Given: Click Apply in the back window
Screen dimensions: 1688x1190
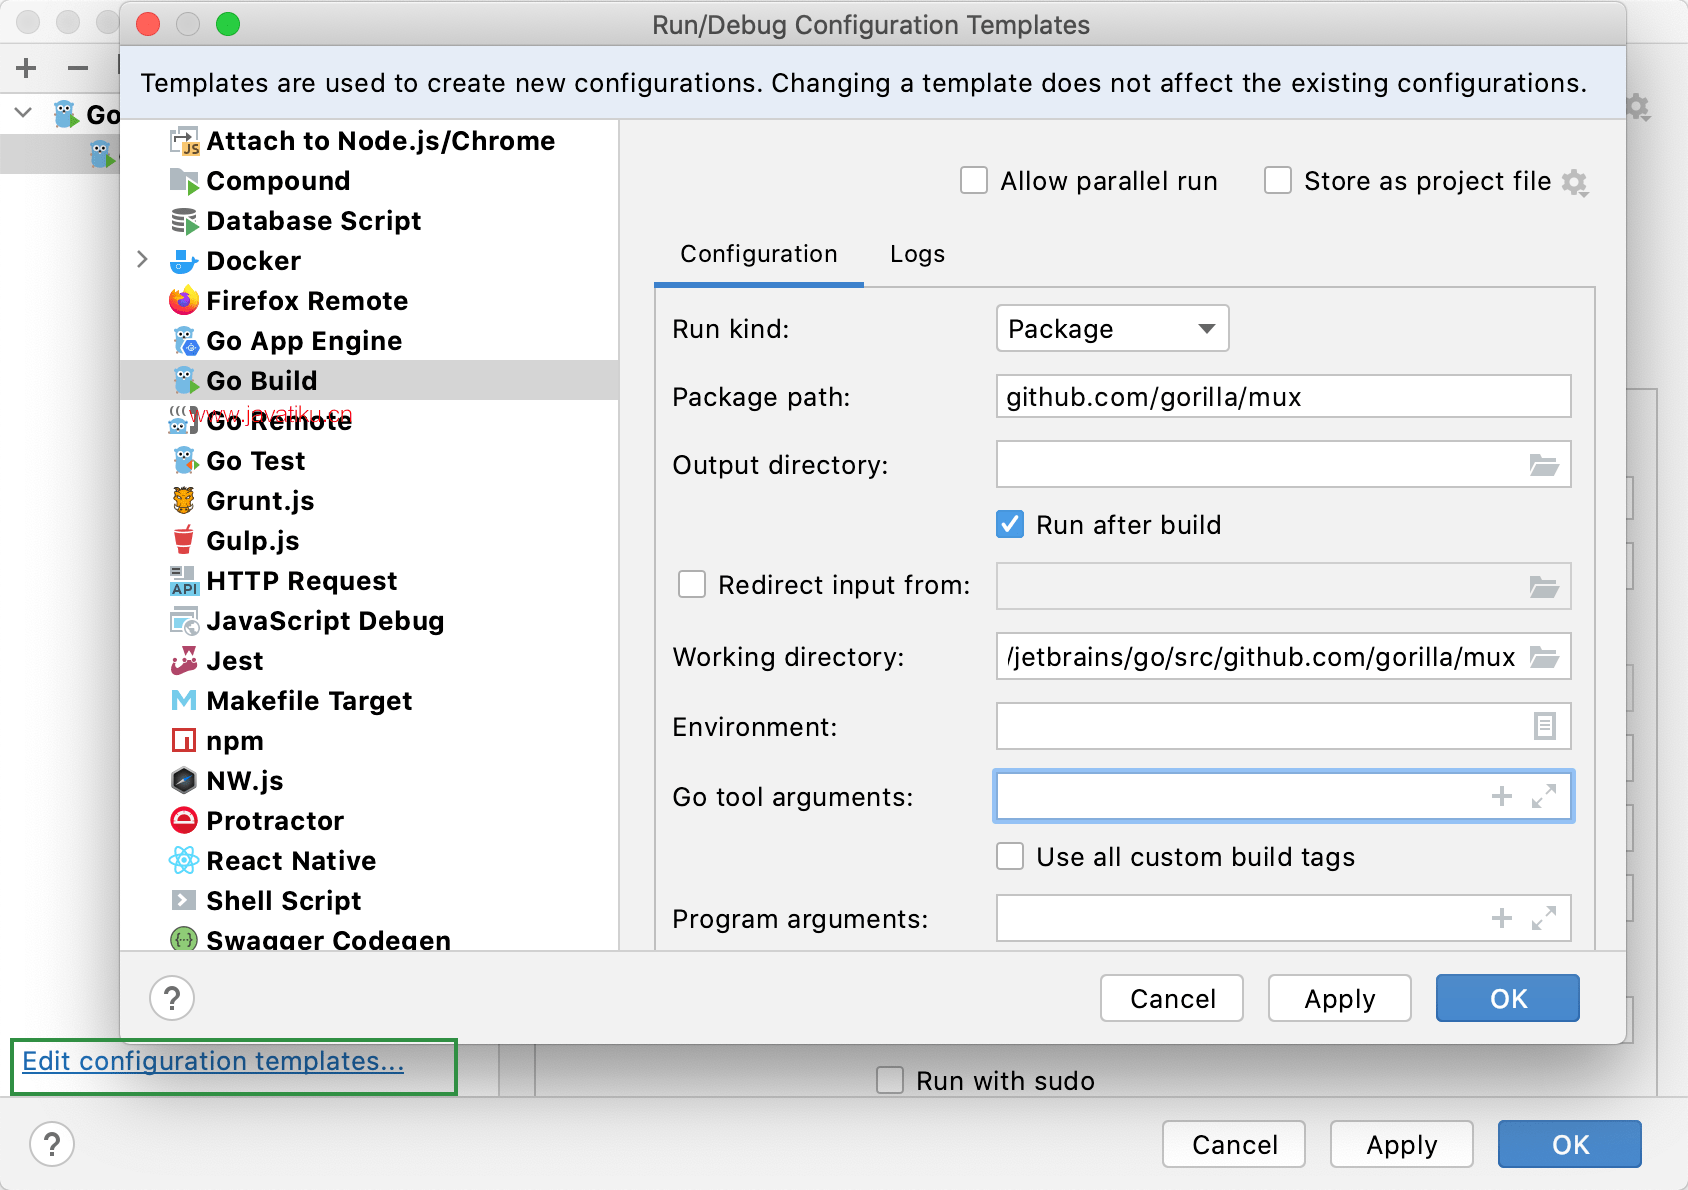Looking at the screenshot, I should 1402,1144.
